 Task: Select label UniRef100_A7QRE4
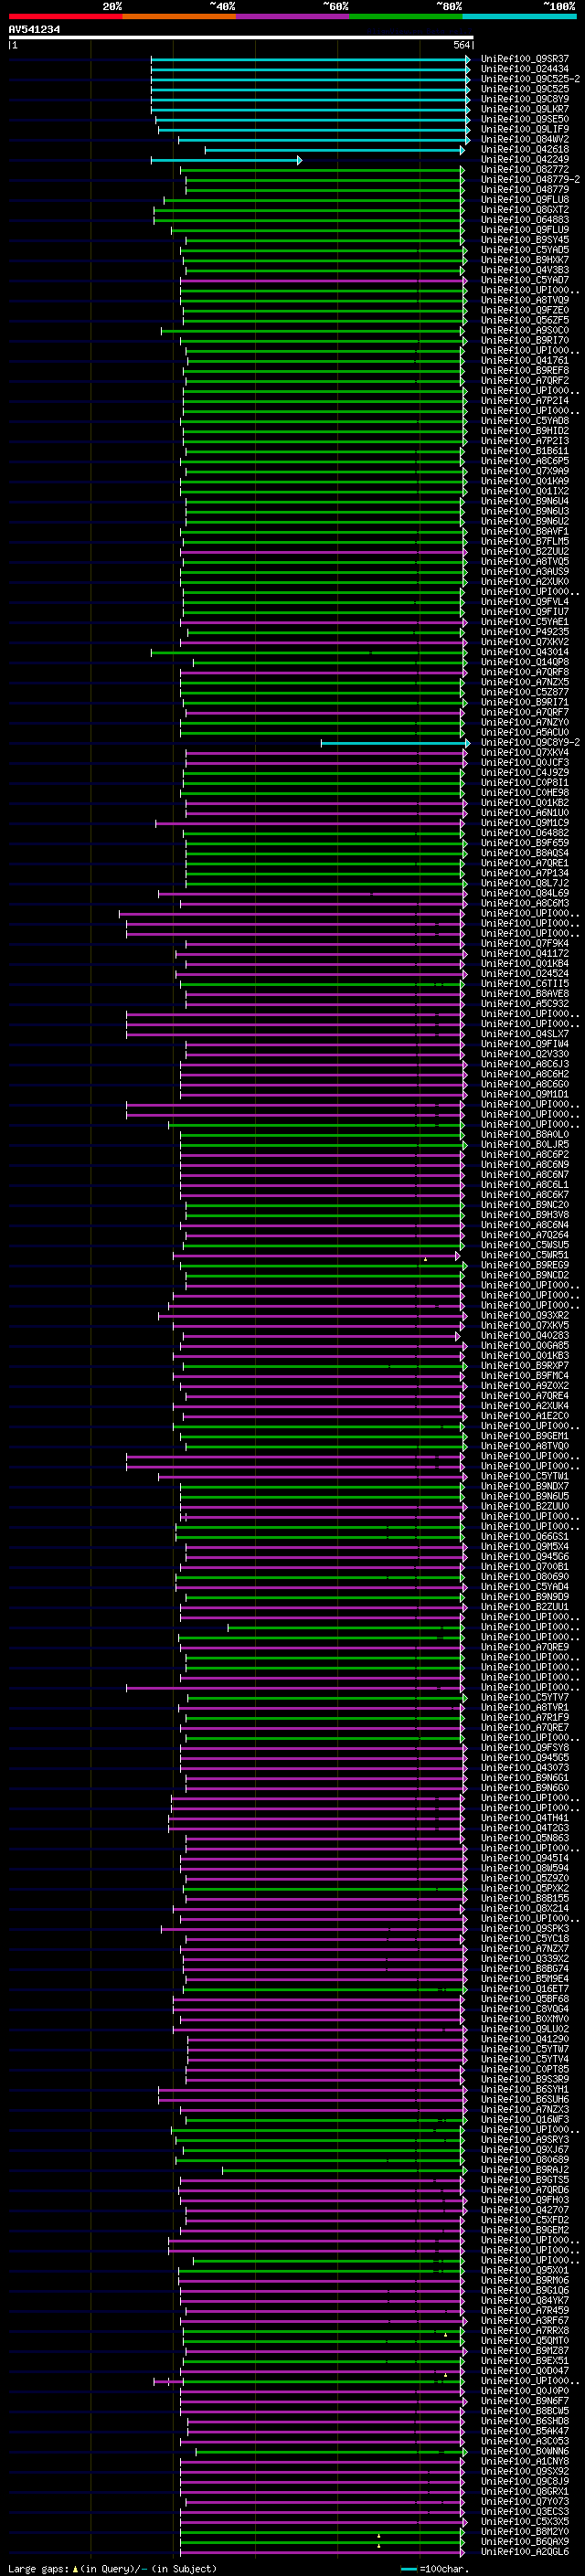[525, 1396]
